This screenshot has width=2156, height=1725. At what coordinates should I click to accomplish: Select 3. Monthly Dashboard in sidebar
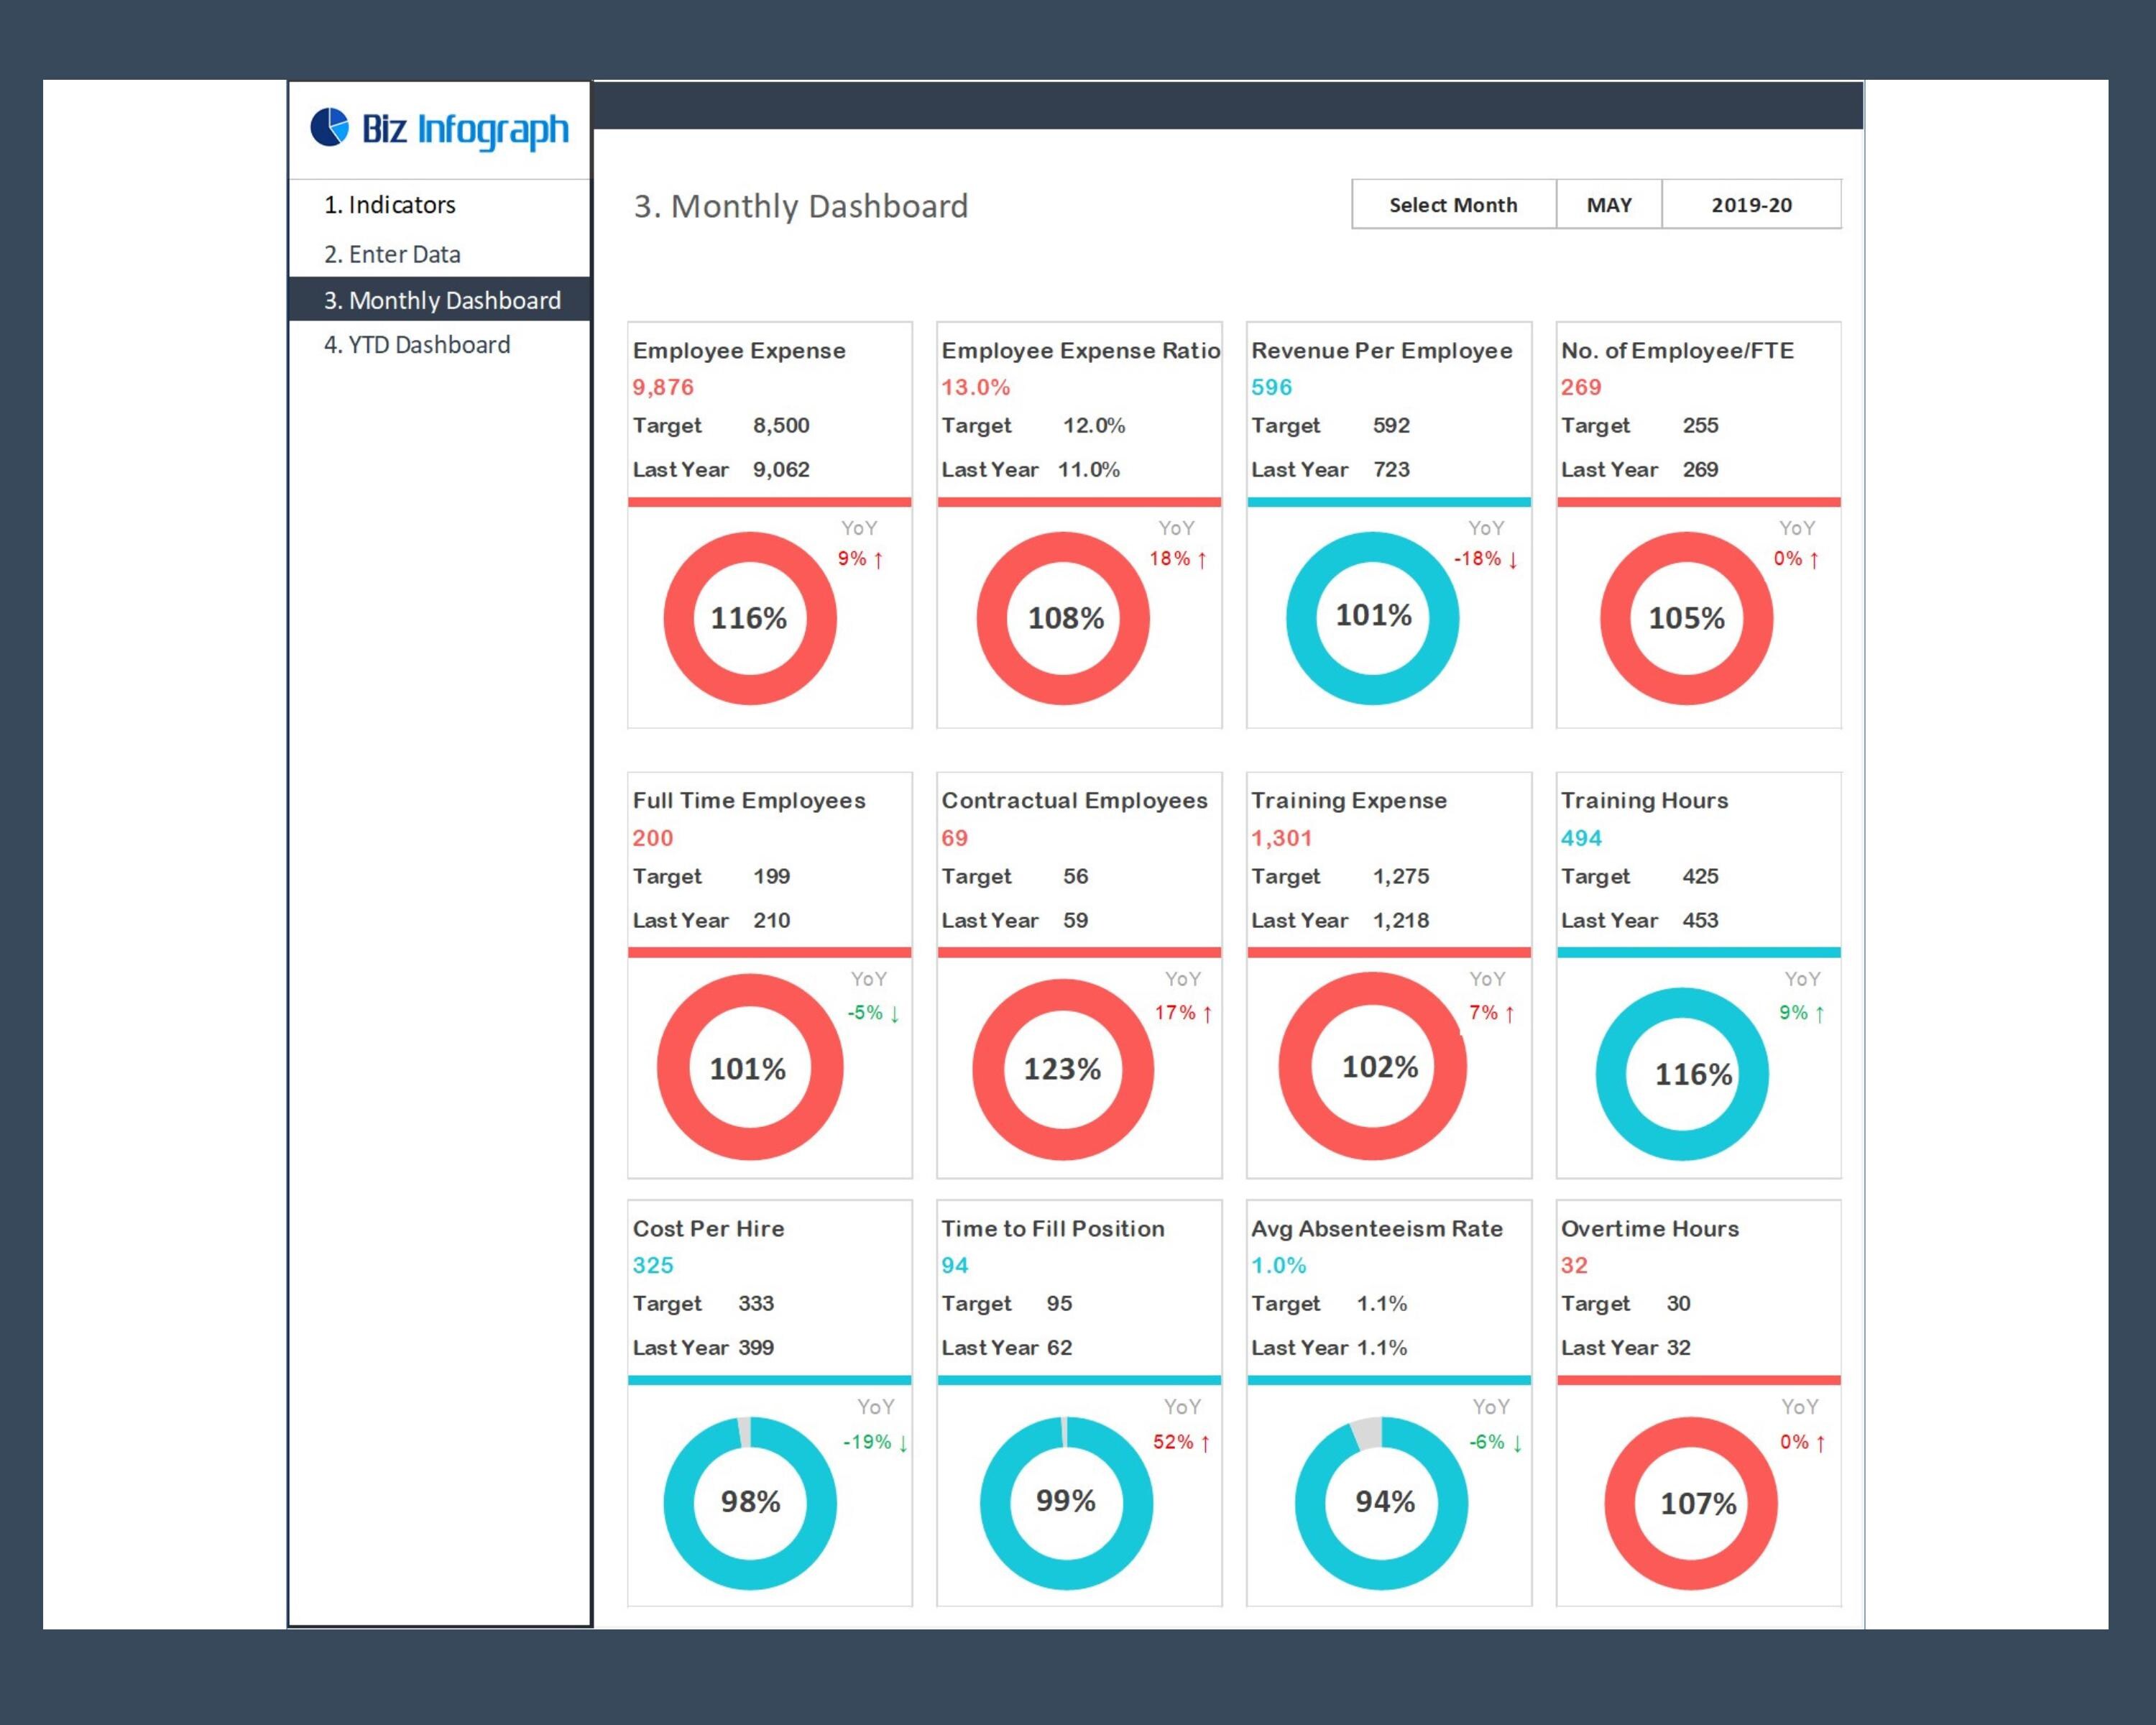440,299
